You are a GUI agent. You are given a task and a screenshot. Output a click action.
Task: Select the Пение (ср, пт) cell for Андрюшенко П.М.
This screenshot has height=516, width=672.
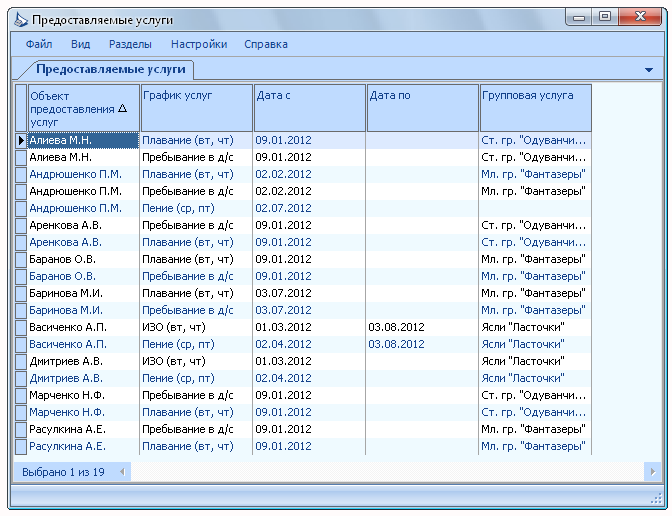[196, 209]
